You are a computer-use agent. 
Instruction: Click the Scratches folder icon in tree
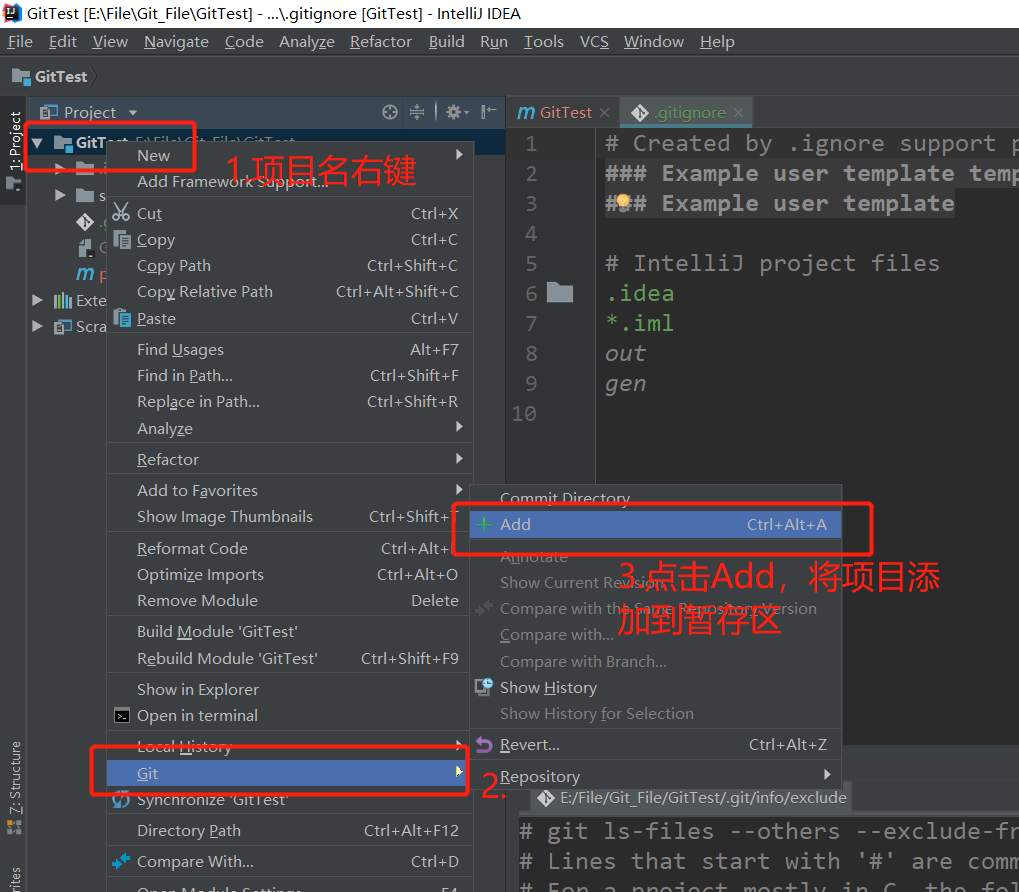coord(62,326)
